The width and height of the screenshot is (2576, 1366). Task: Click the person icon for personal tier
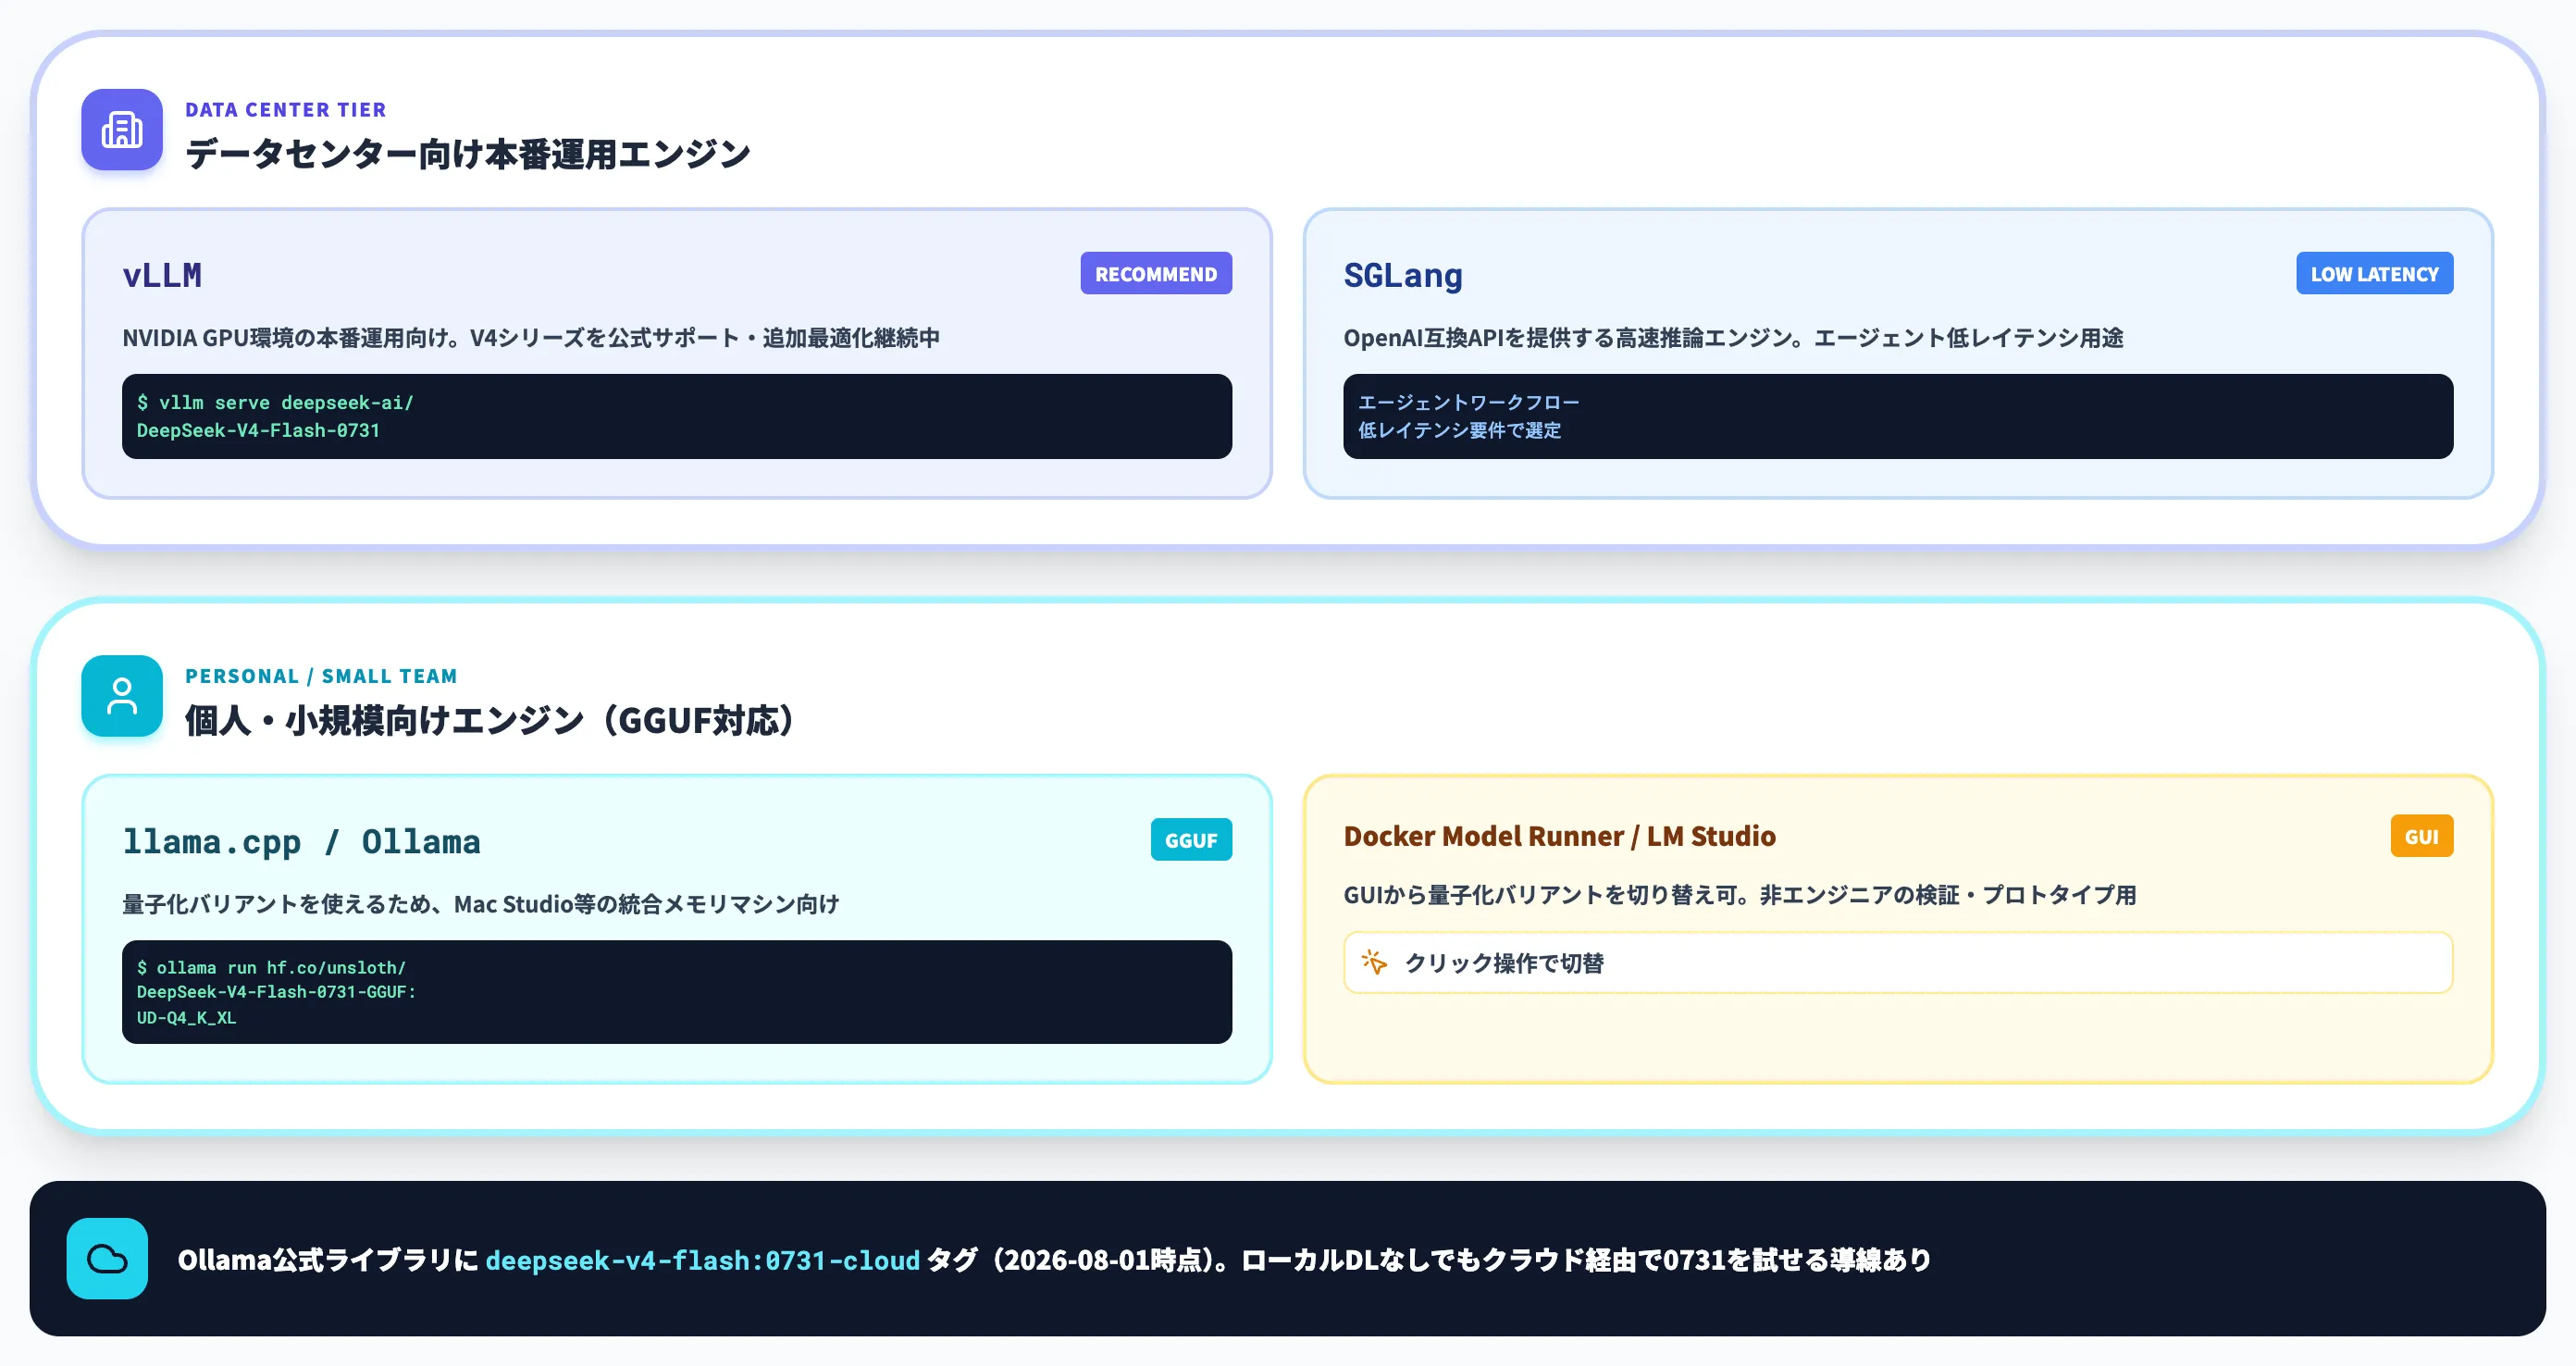[122, 696]
